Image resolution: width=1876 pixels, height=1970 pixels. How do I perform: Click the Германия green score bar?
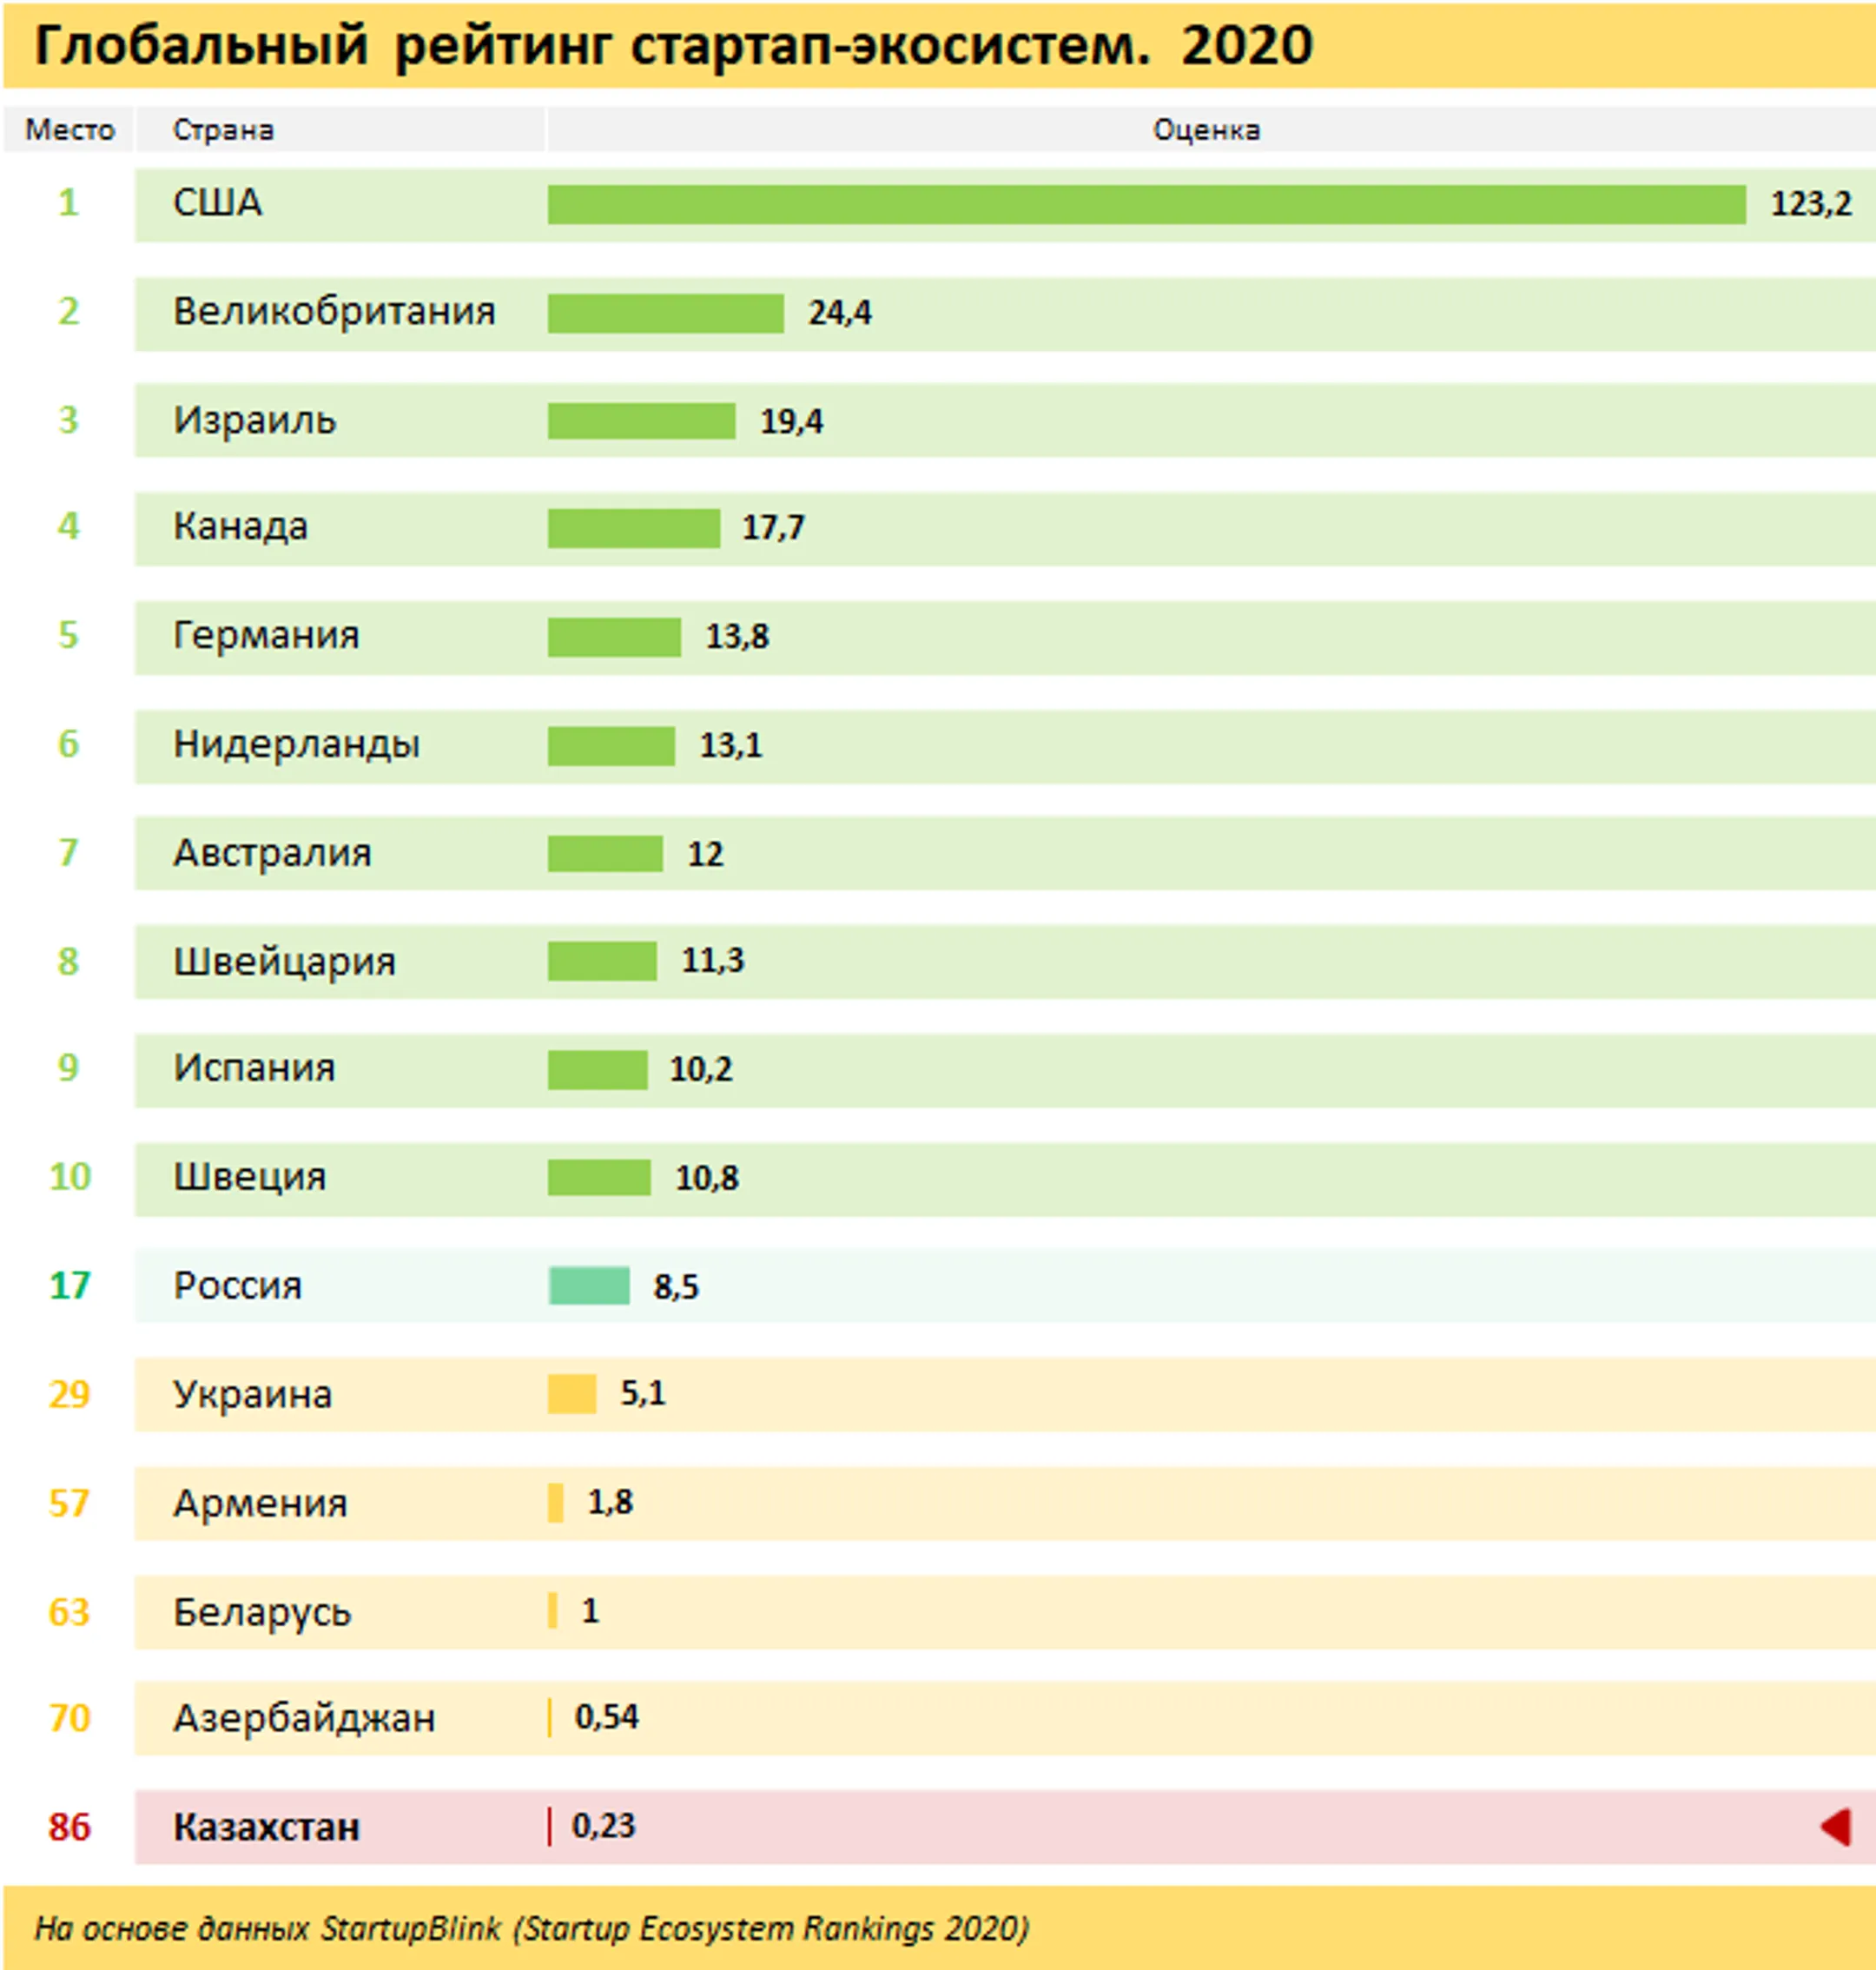point(614,637)
